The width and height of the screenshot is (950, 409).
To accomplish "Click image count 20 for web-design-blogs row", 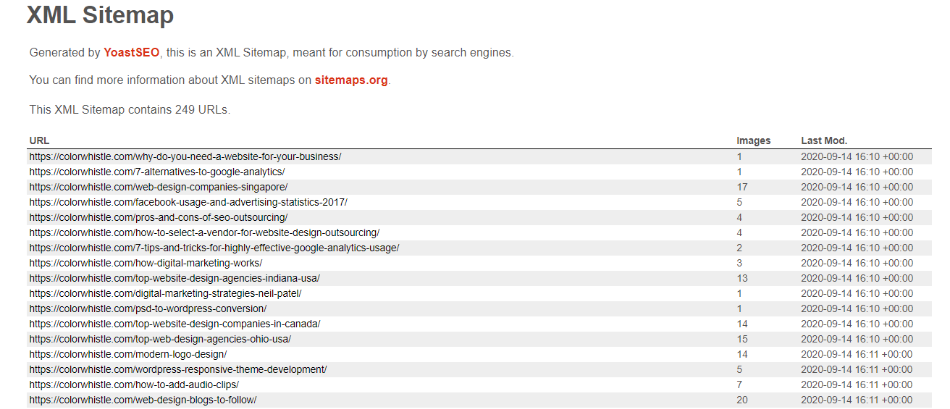I will (742, 399).
